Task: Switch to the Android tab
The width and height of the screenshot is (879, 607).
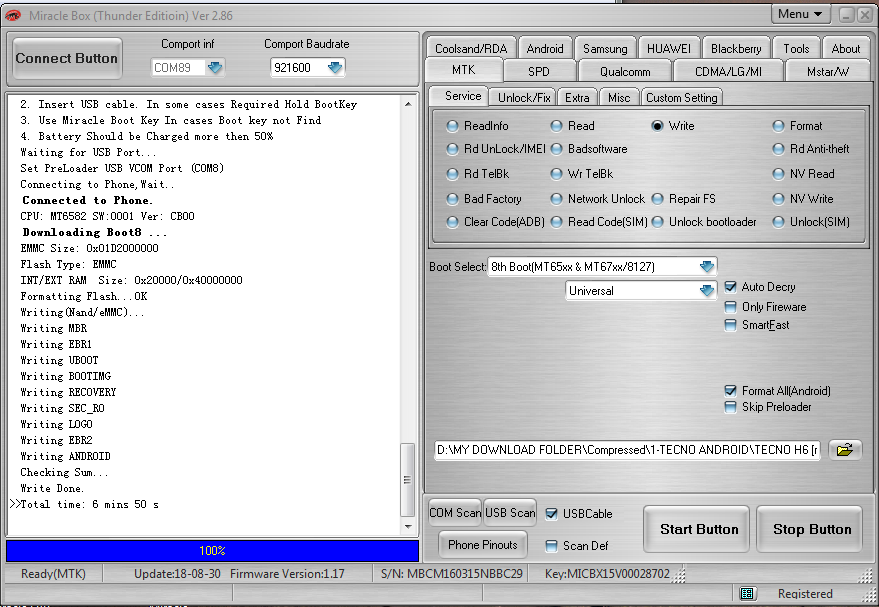Action: 544,48
